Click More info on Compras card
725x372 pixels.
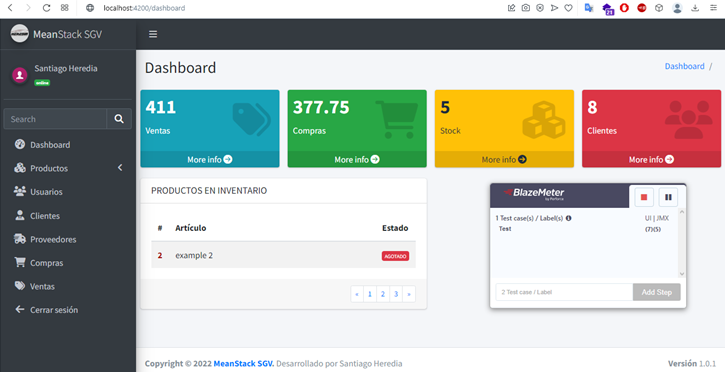pos(357,159)
